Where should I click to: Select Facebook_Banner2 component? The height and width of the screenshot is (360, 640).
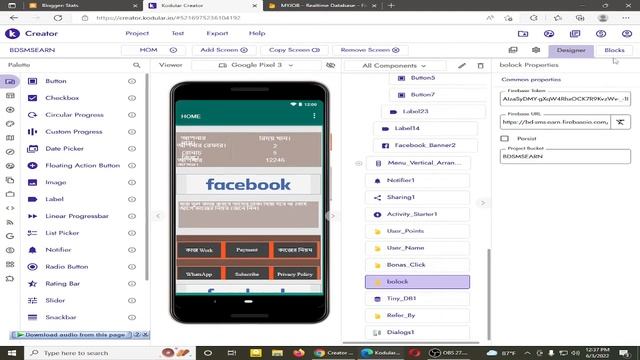(x=425, y=145)
